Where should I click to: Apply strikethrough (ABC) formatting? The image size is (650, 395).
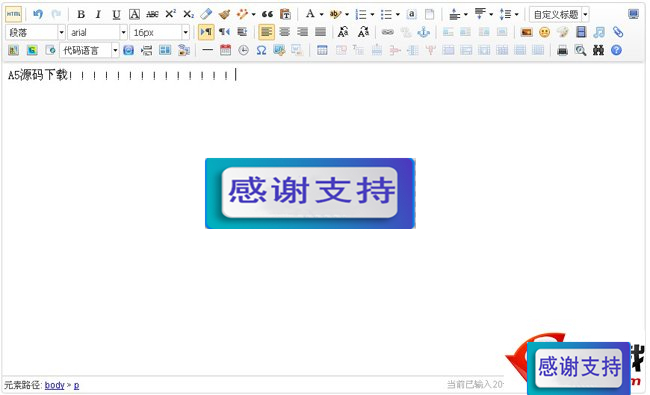click(152, 15)
